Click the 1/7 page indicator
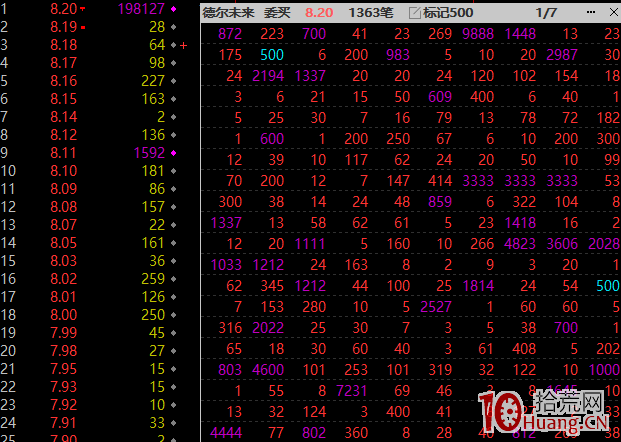 coord(546,13)
